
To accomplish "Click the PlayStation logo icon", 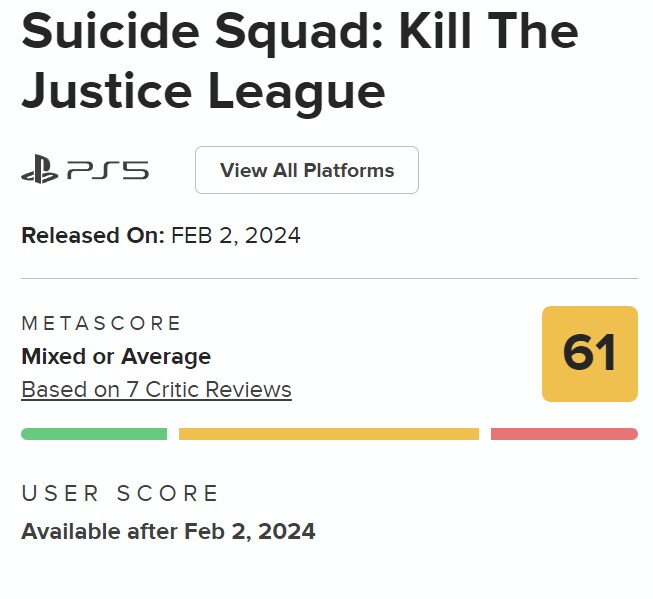I will (40, 171).
